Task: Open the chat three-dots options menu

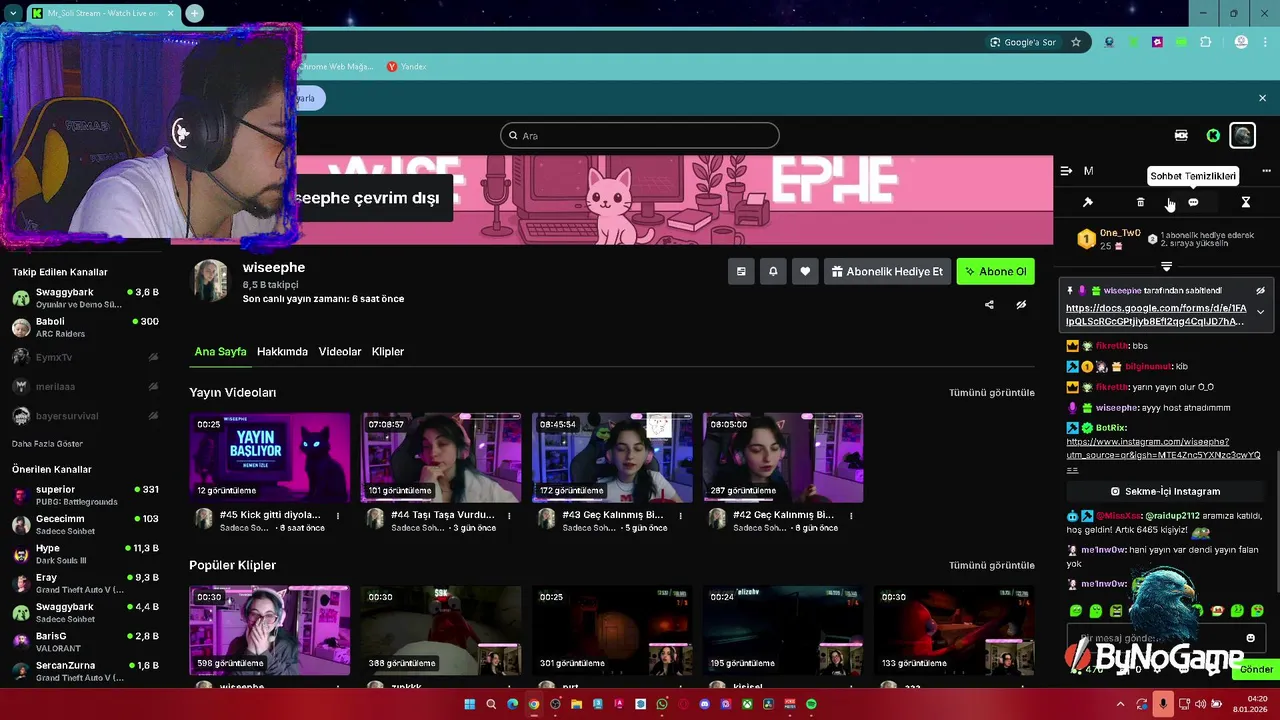Action: coord(1266,171)
